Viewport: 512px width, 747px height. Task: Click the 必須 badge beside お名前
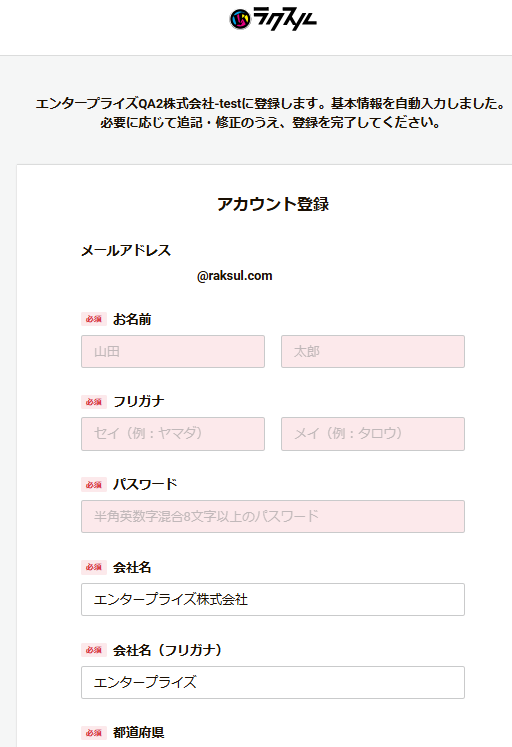[94, 319]
